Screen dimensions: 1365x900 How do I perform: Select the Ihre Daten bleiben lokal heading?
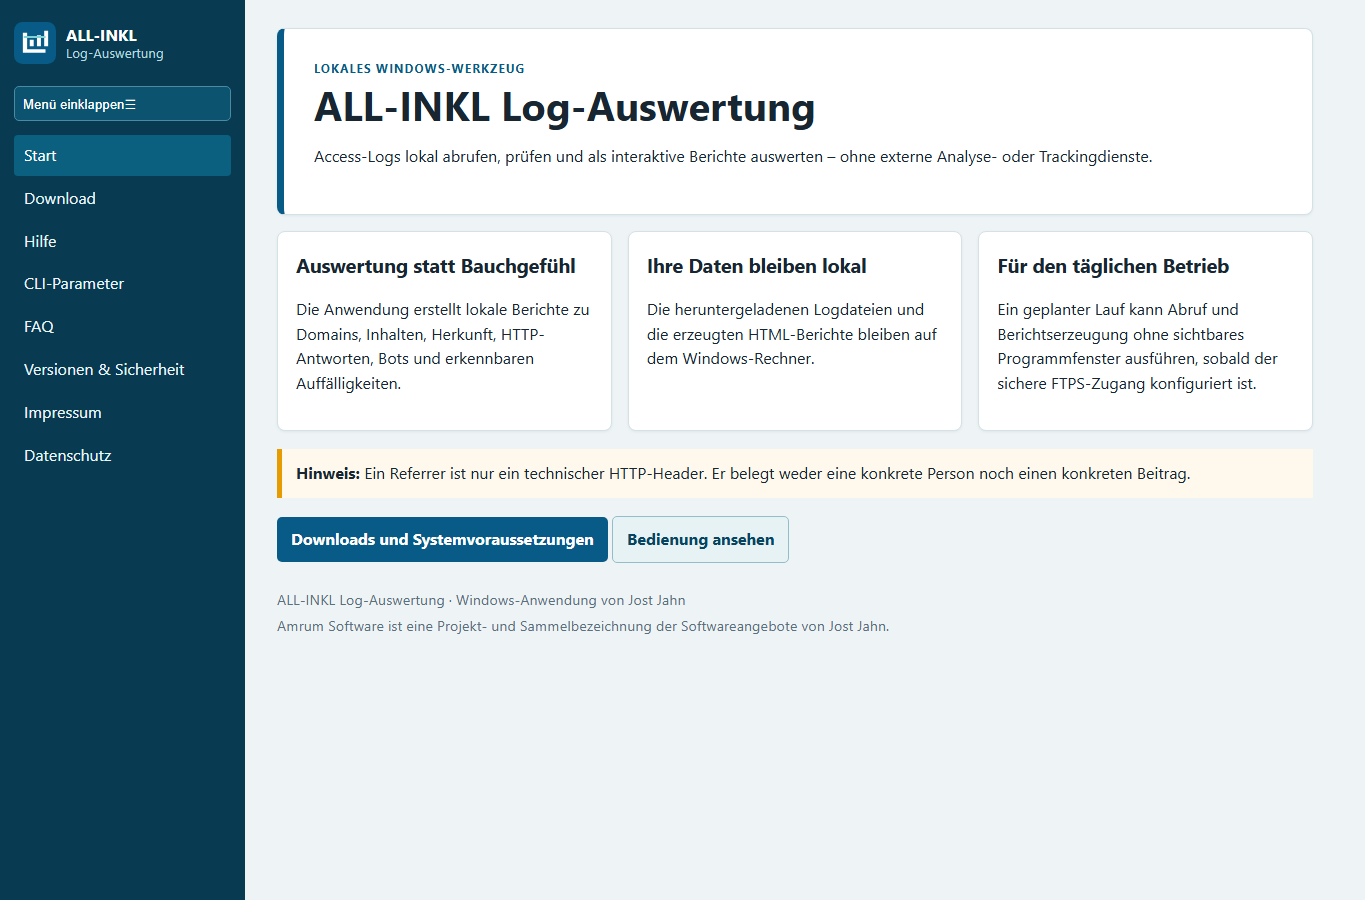(x=756, y=267)
